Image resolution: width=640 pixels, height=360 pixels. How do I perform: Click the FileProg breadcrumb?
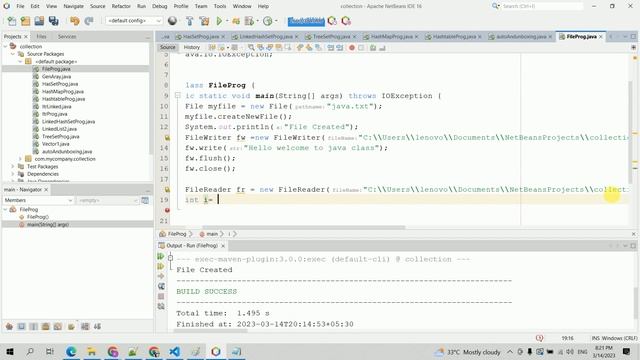coord(177,234)
